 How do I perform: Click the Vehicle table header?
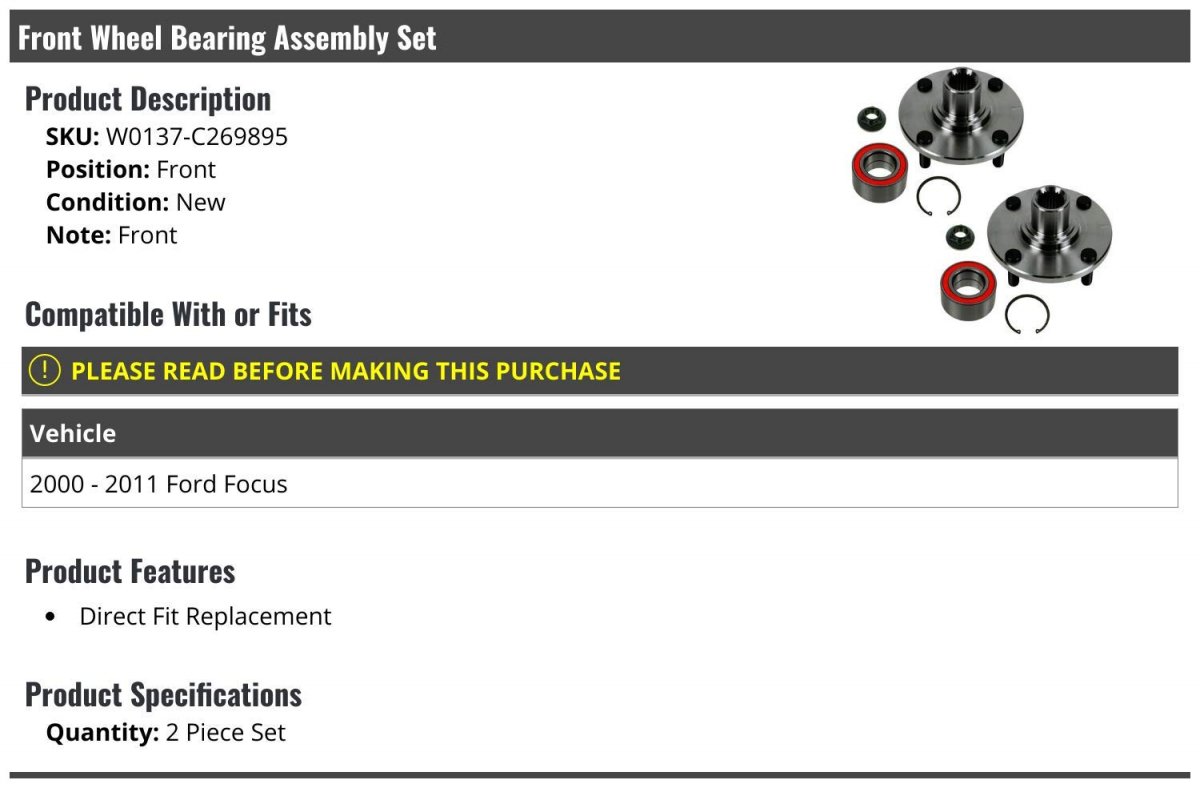pos(73,434)
